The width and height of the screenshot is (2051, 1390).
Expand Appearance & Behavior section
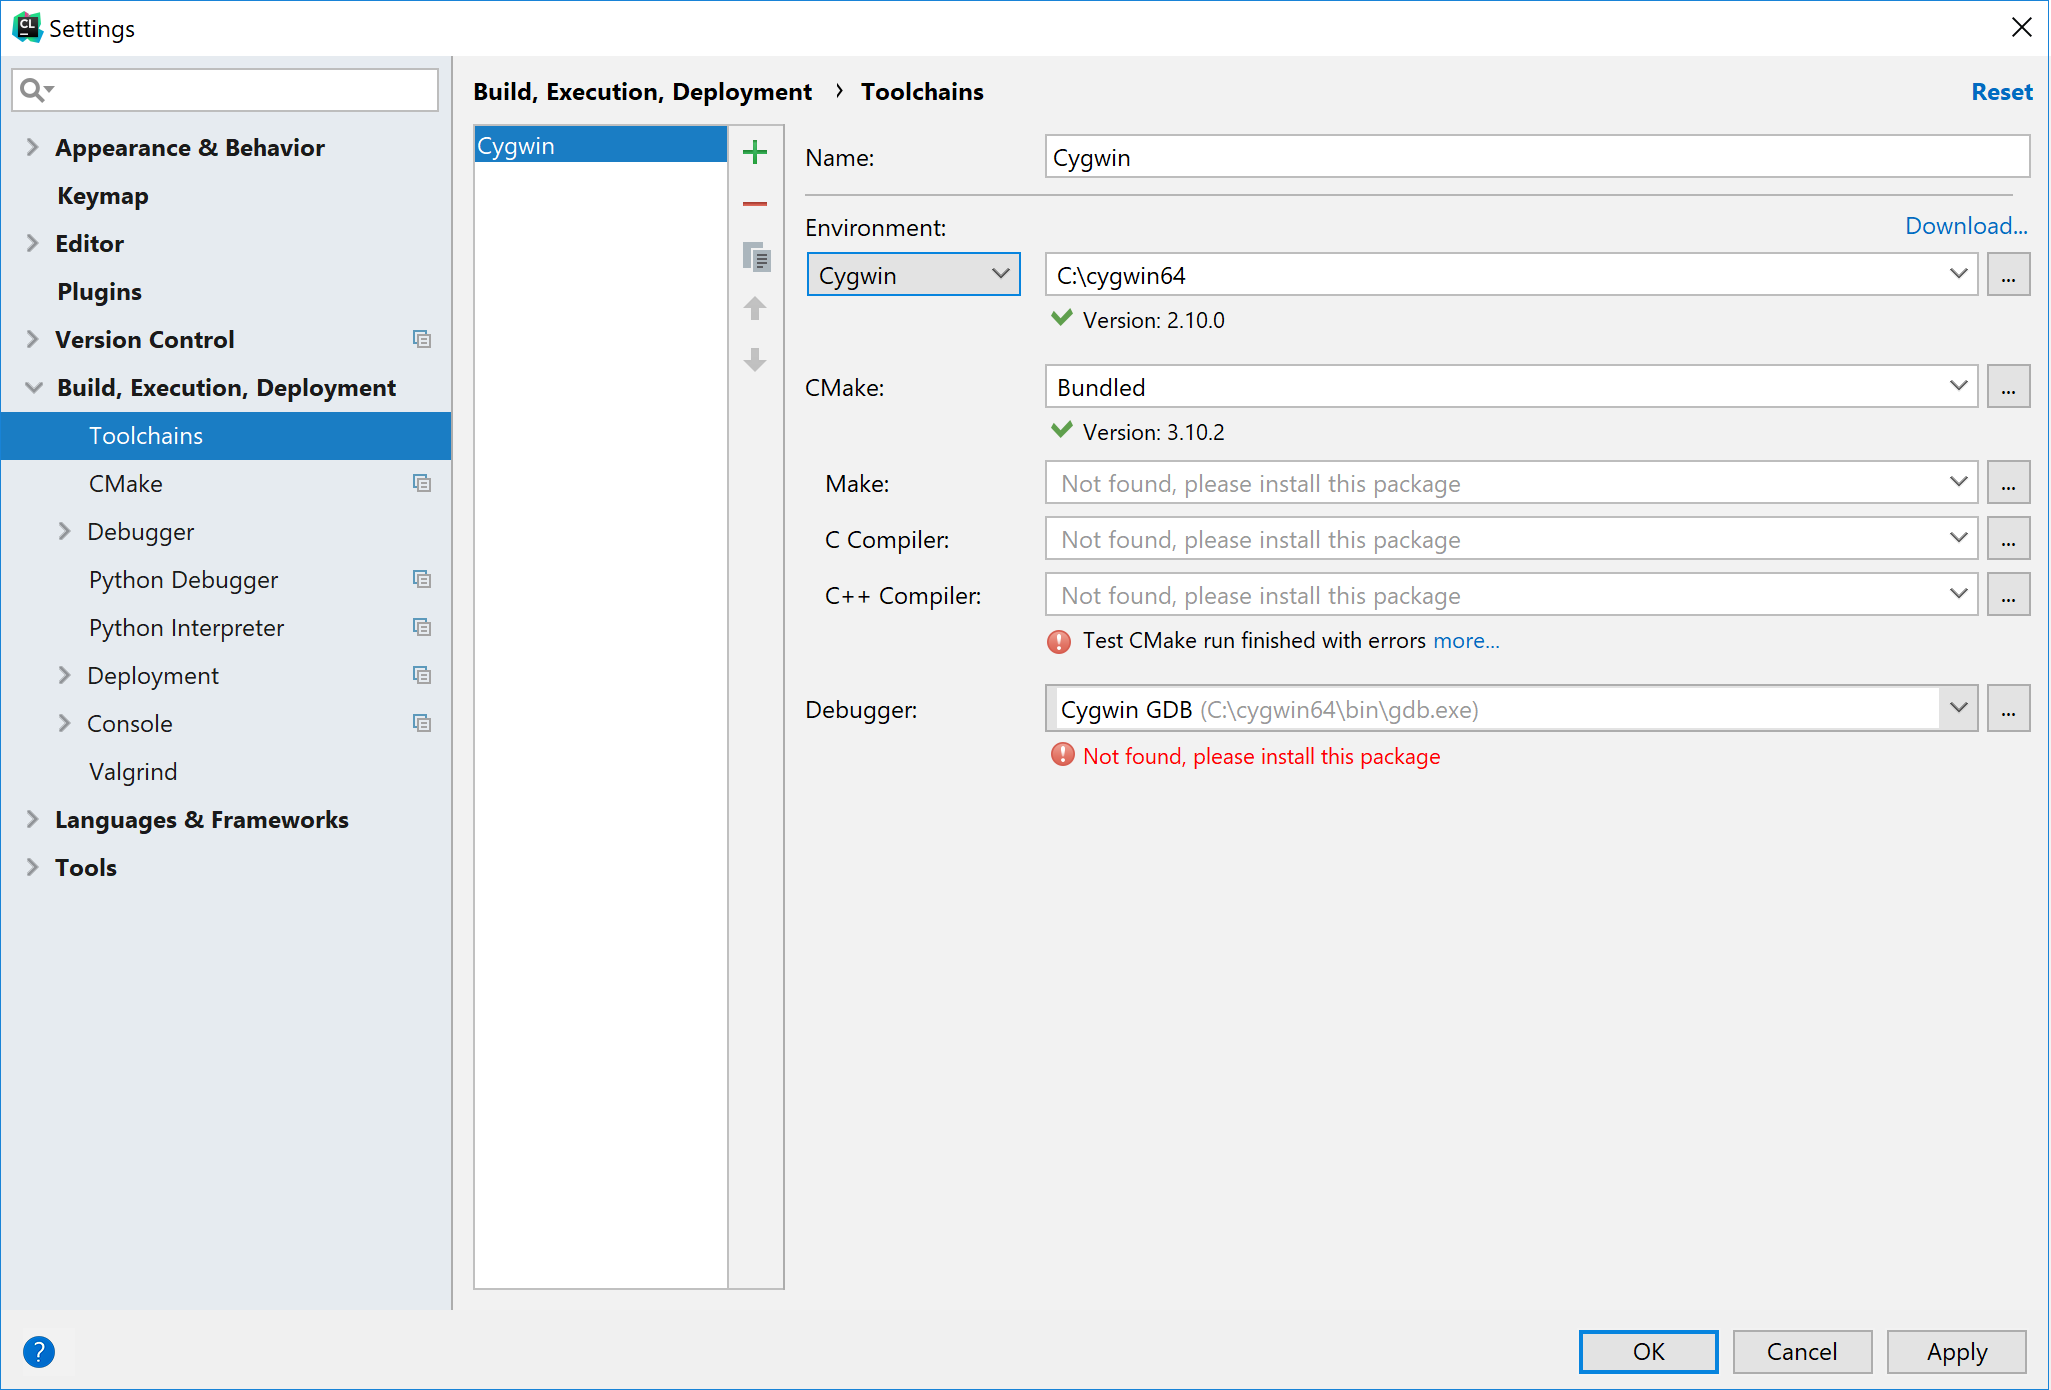32,147
